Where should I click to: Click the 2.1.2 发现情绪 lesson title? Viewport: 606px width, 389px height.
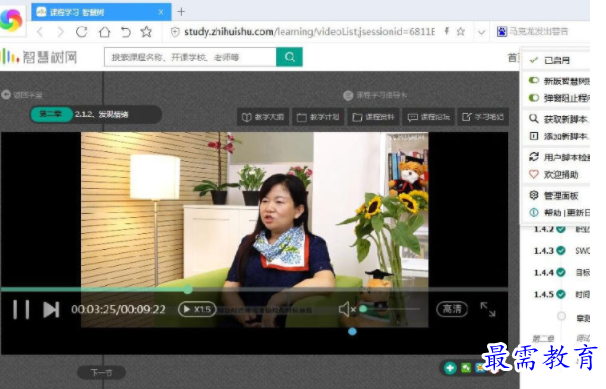pos(102,114)
